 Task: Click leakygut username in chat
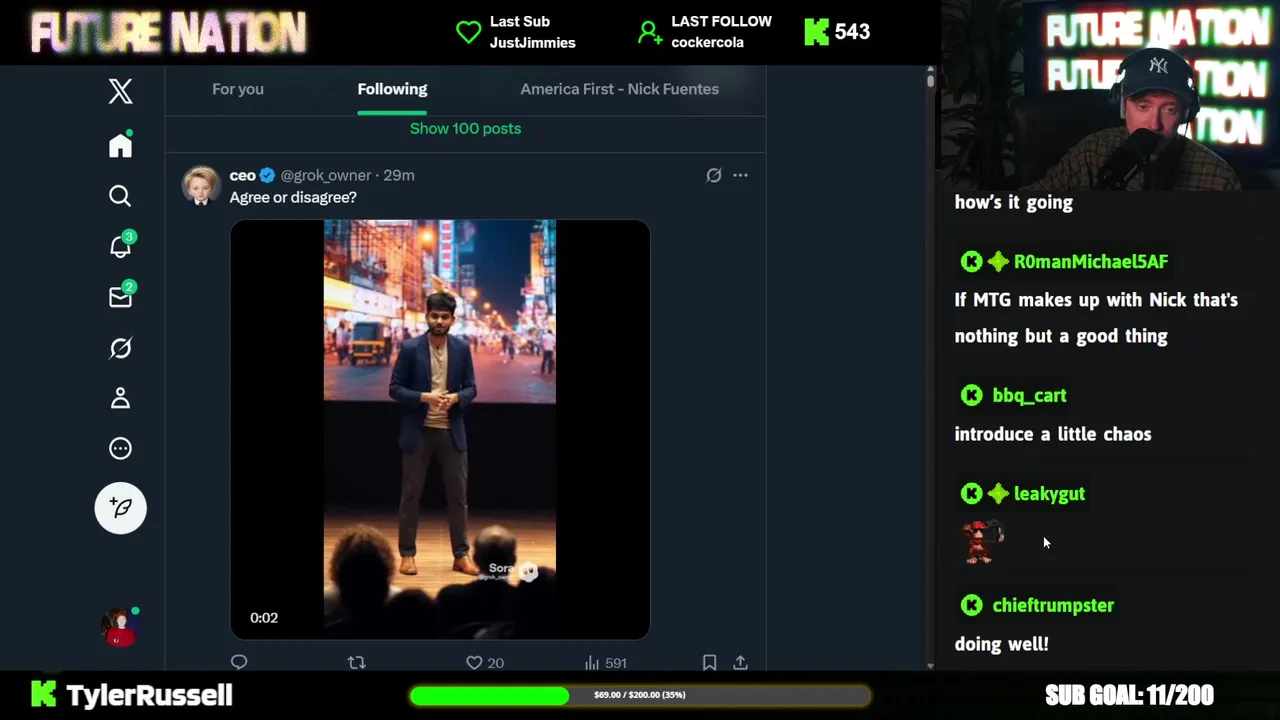[x=1049, y=494]
